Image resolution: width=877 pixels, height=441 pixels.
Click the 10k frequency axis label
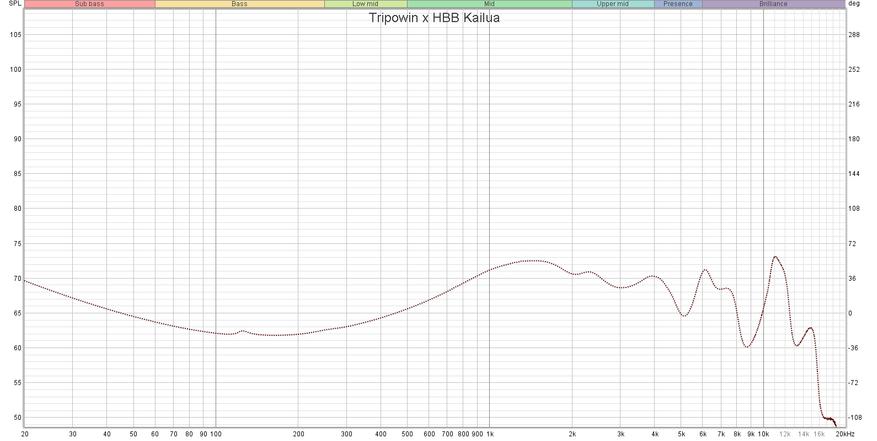click(764, 434)
